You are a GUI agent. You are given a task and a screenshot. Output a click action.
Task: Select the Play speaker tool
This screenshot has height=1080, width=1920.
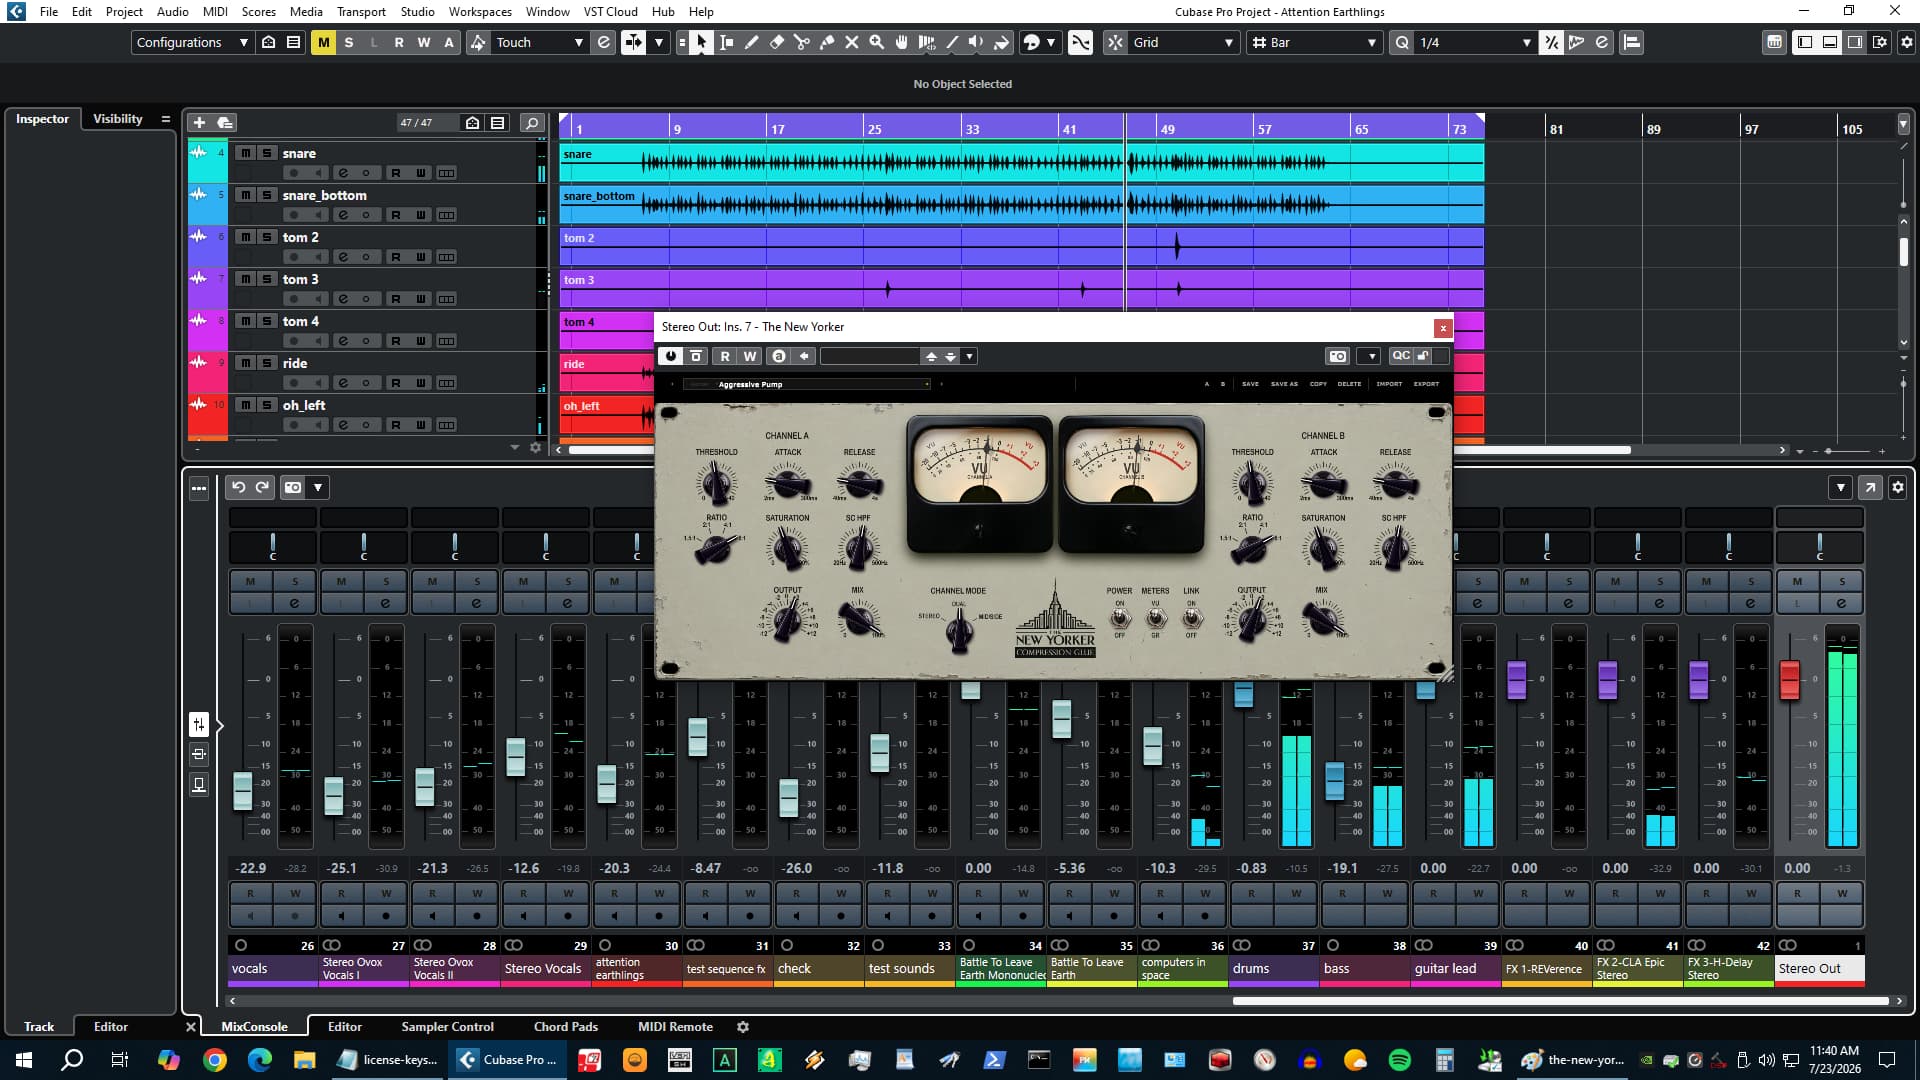pyautogui.click(x=976, y=42)
